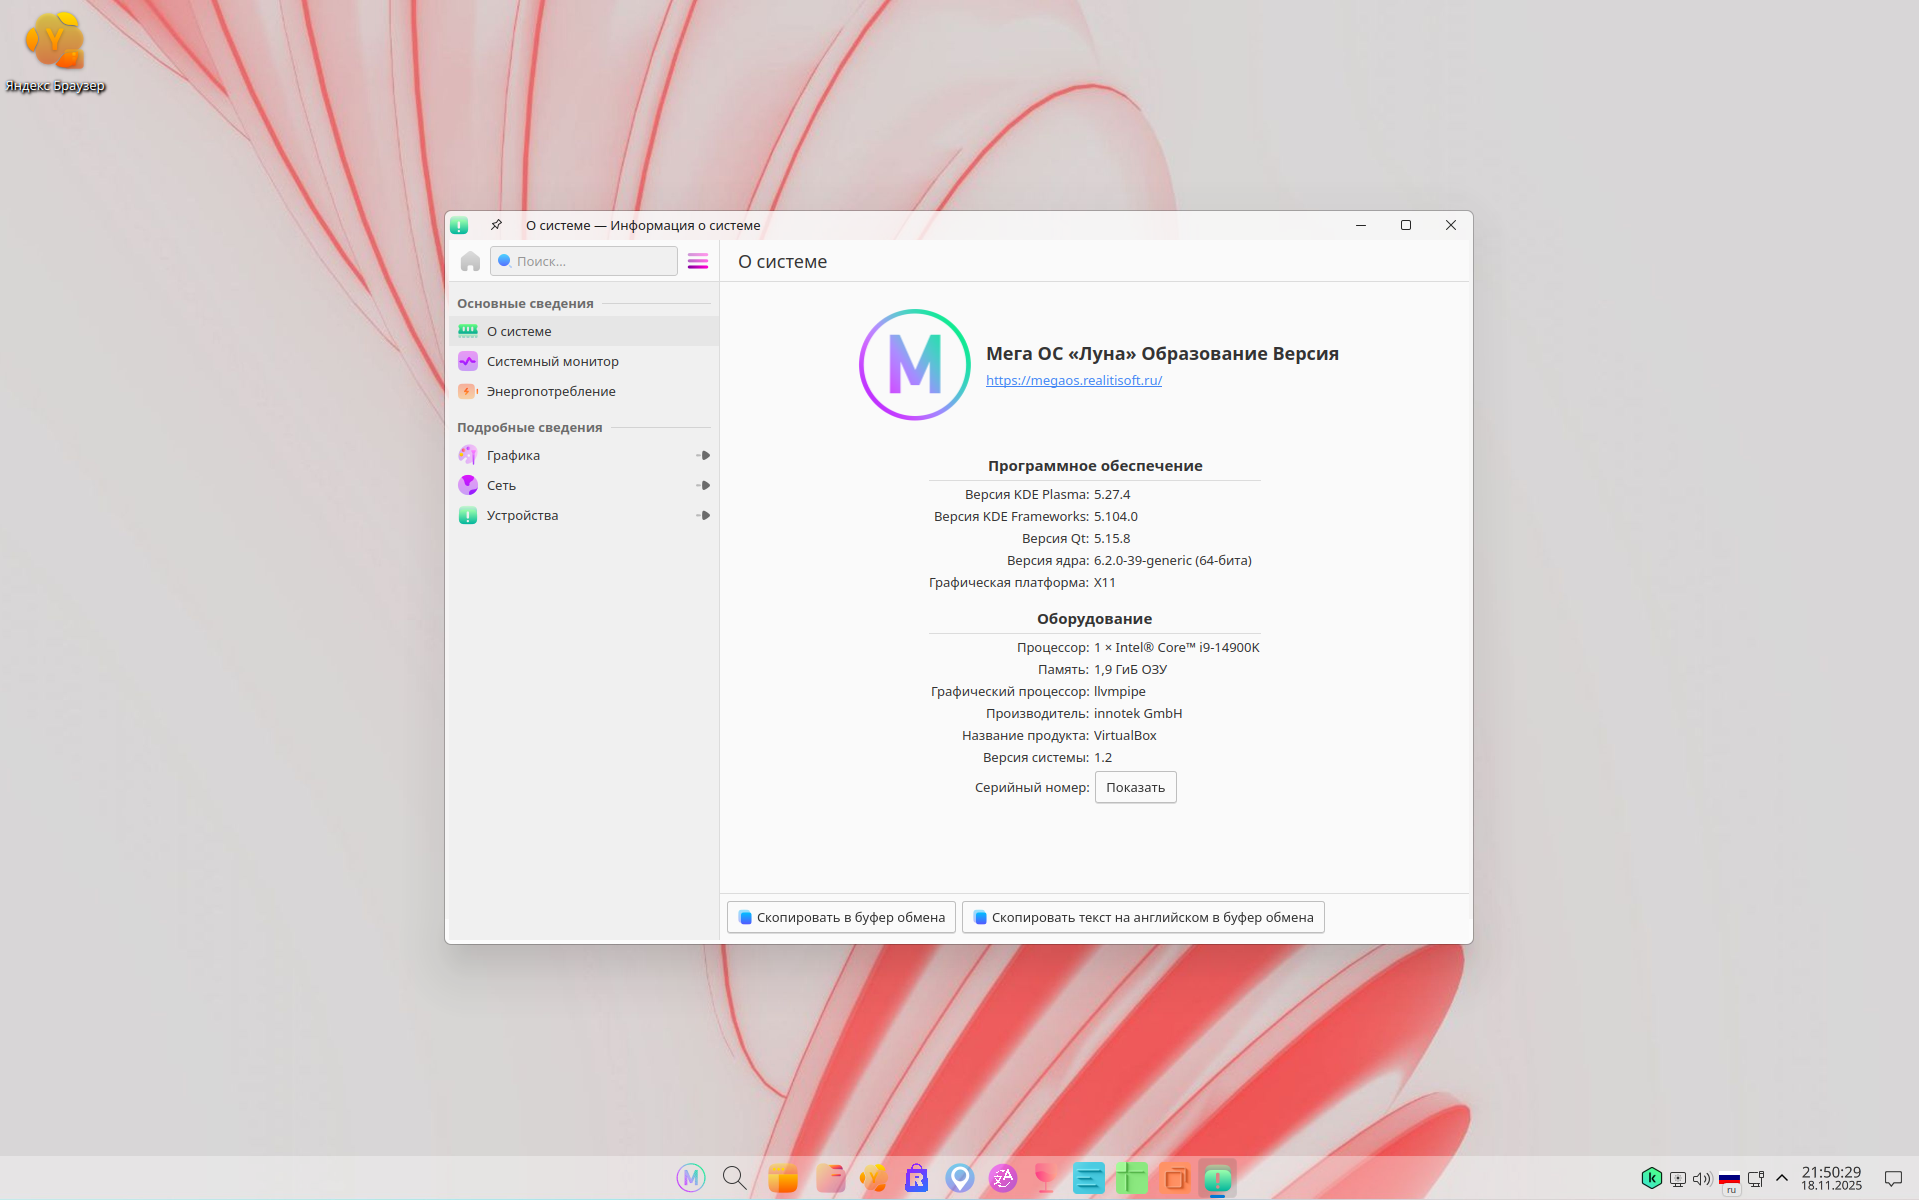Expand the Сеть category arrow
This screenshot has width=1919, height=1200.
[x=704, y=485]
